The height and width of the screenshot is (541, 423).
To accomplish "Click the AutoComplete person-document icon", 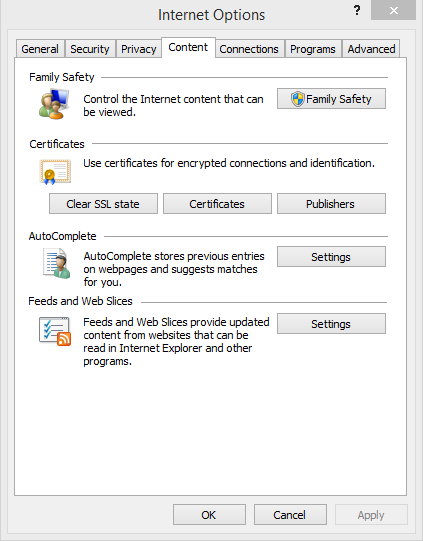I will (x=56, y=264).
